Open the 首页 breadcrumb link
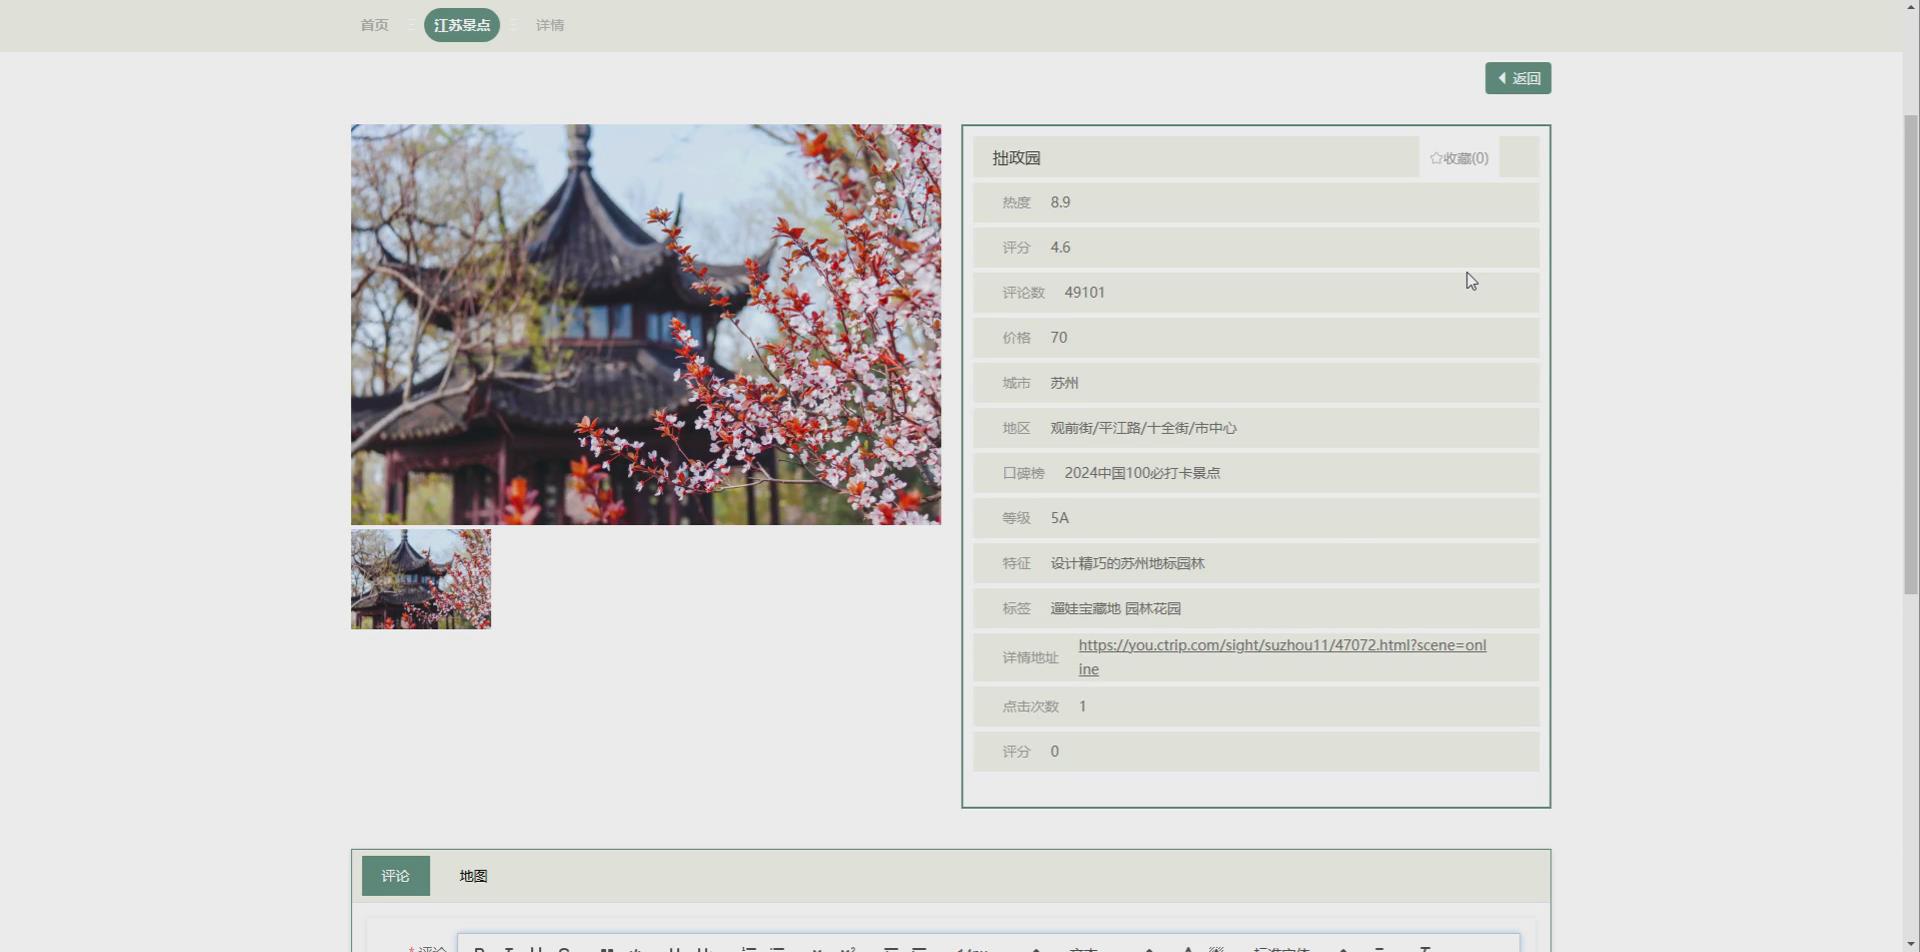 click(x=374, y=25)
